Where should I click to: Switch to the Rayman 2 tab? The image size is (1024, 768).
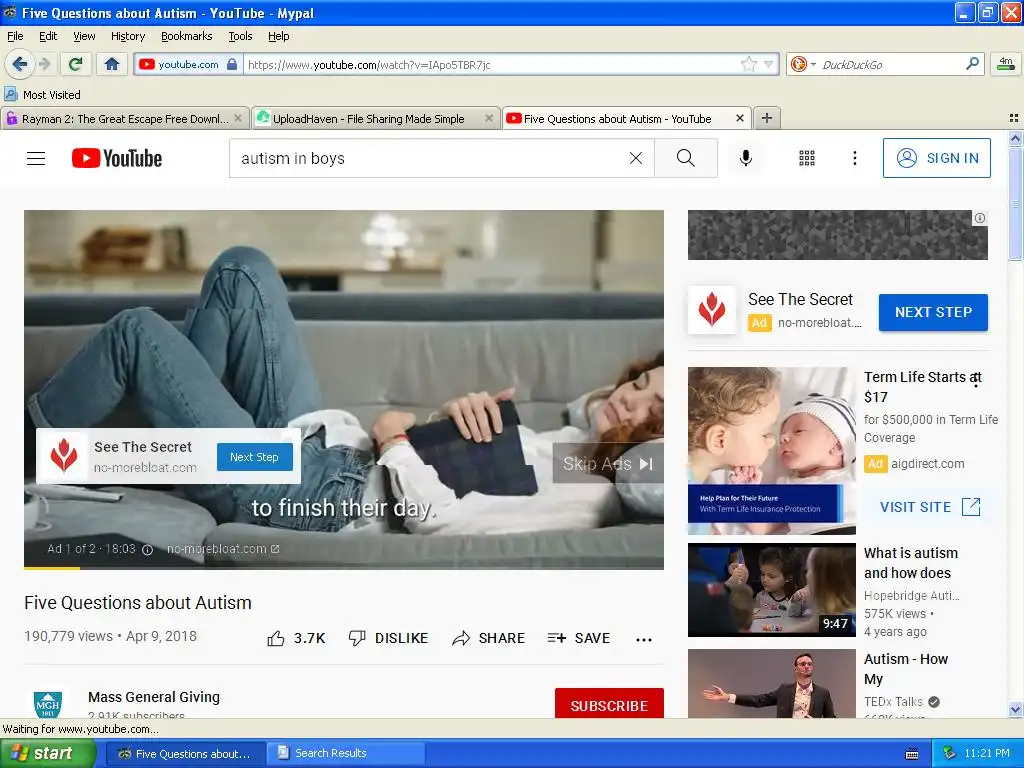[x=124, y=119]
